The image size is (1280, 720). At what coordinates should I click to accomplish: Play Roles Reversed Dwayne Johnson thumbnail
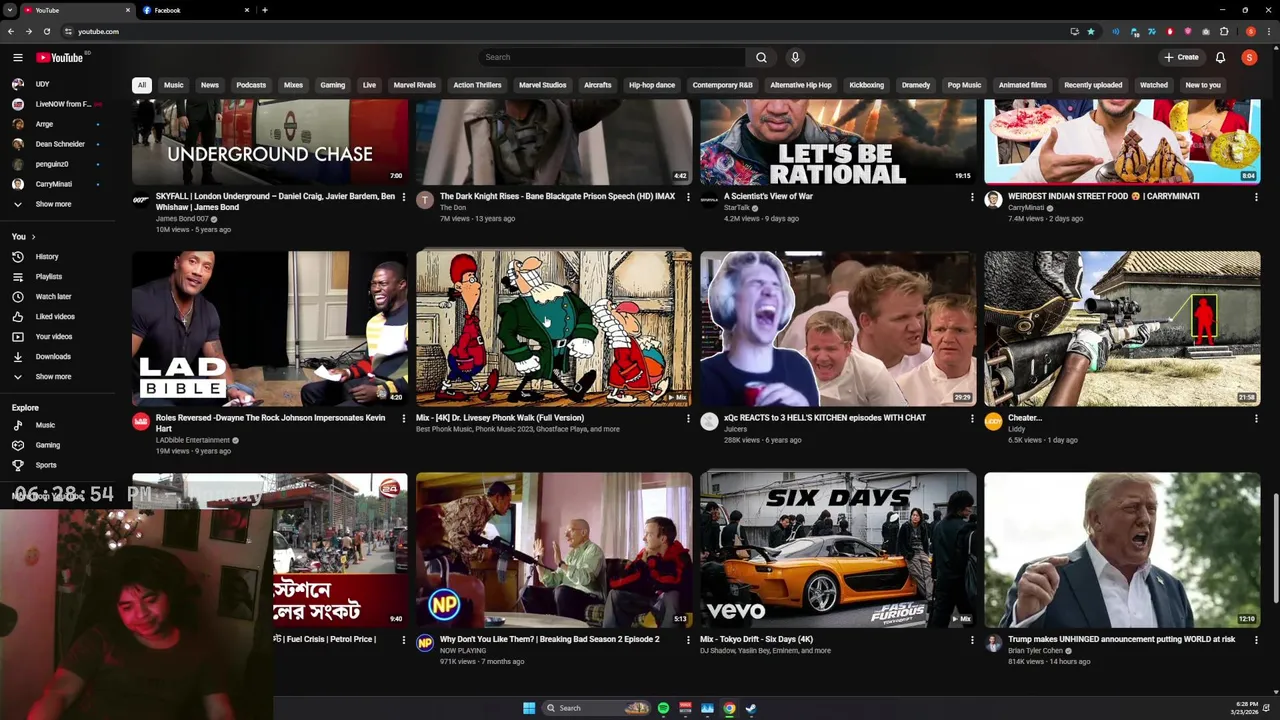pyautogui.click(x=270, y=328)
